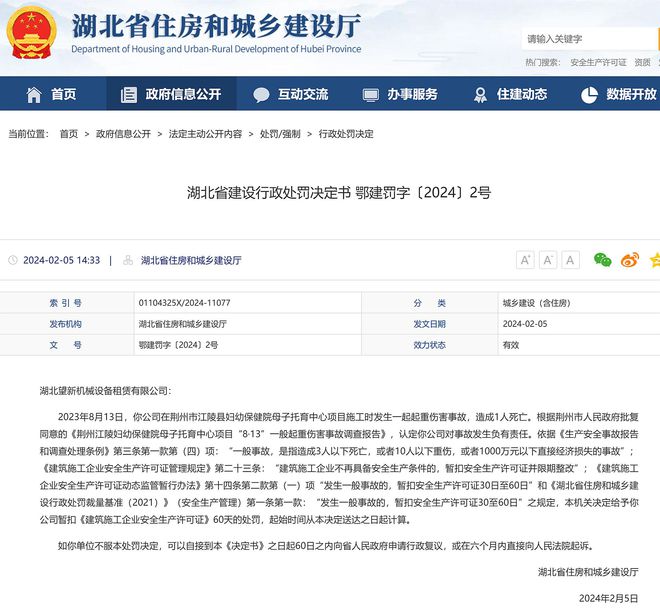Click the category value 城乡建设（含住房）
This screenshot has height=615, width=660.
pyautogui.click(x=536, y=303)
